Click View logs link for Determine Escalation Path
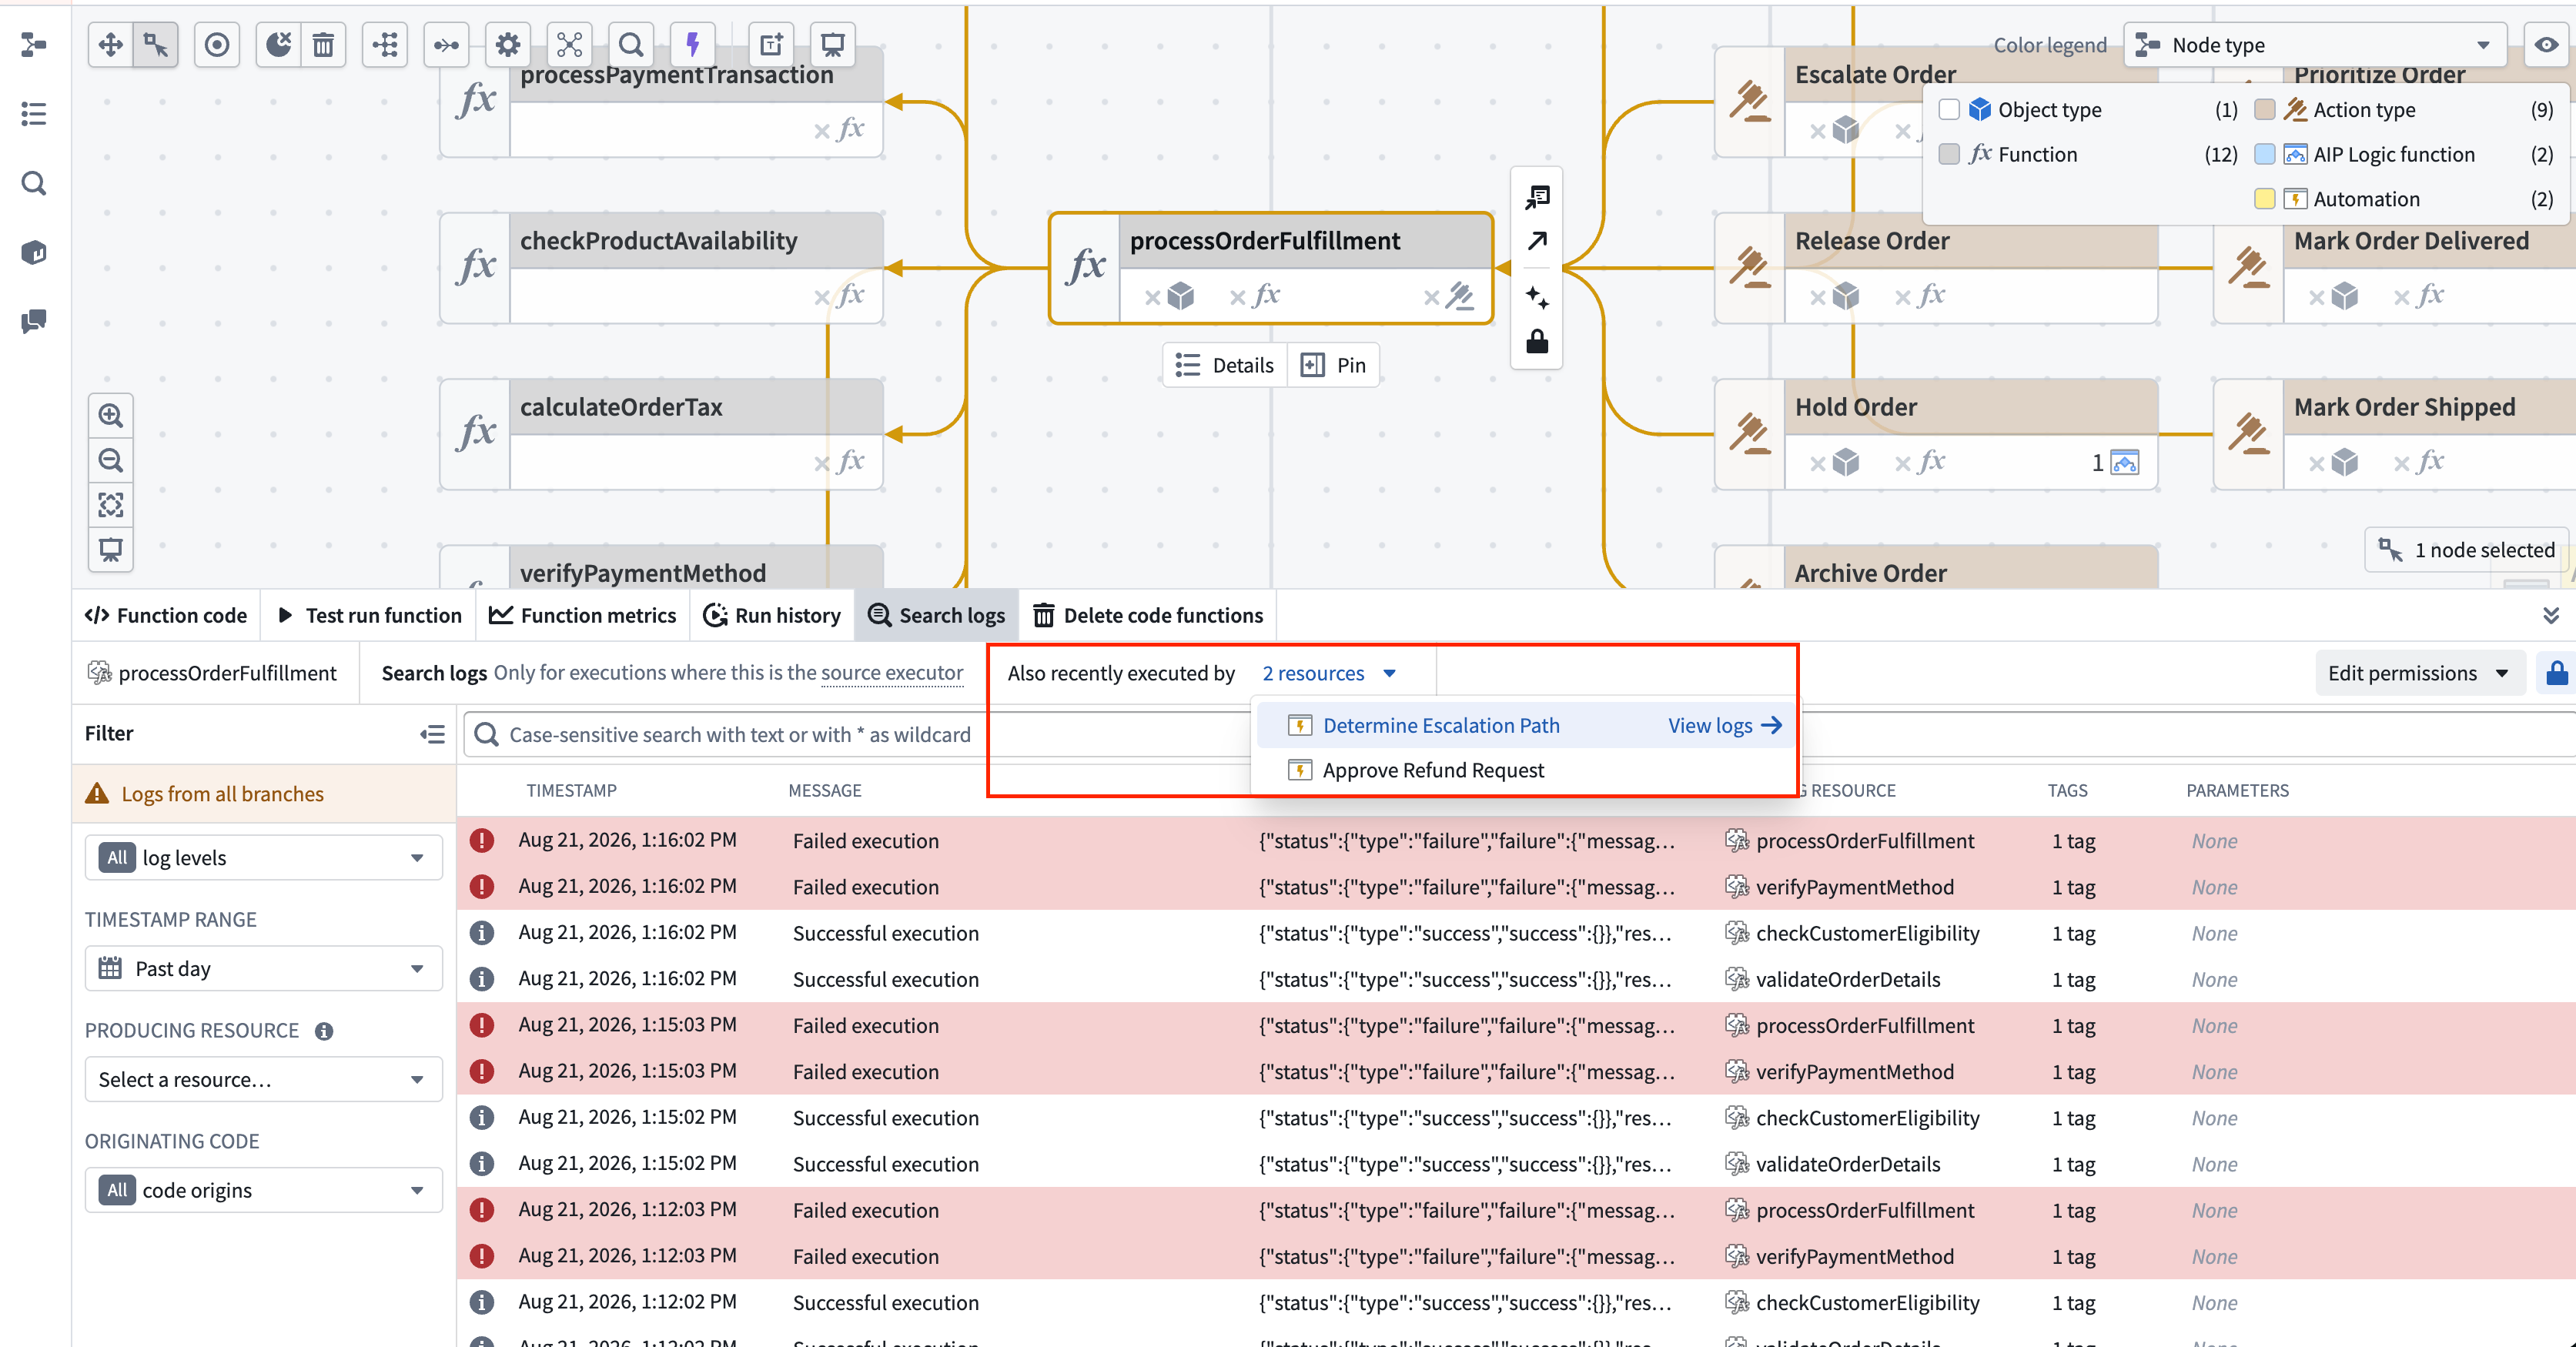 tap(1725, 726)
